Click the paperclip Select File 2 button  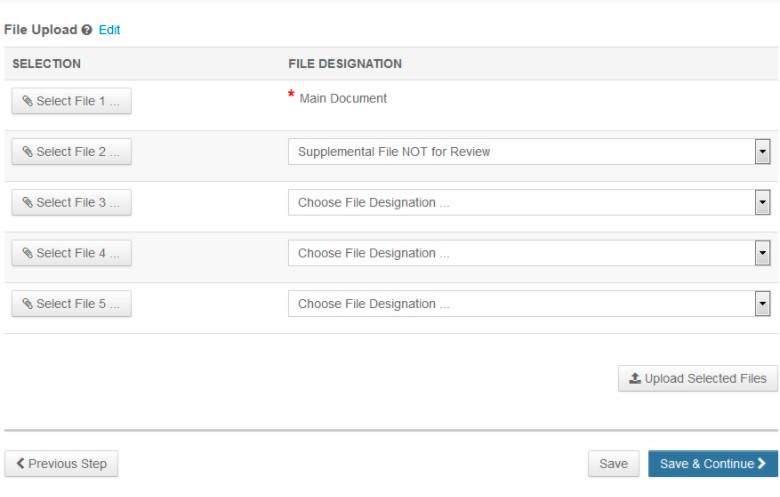click(x=71, y=152)
